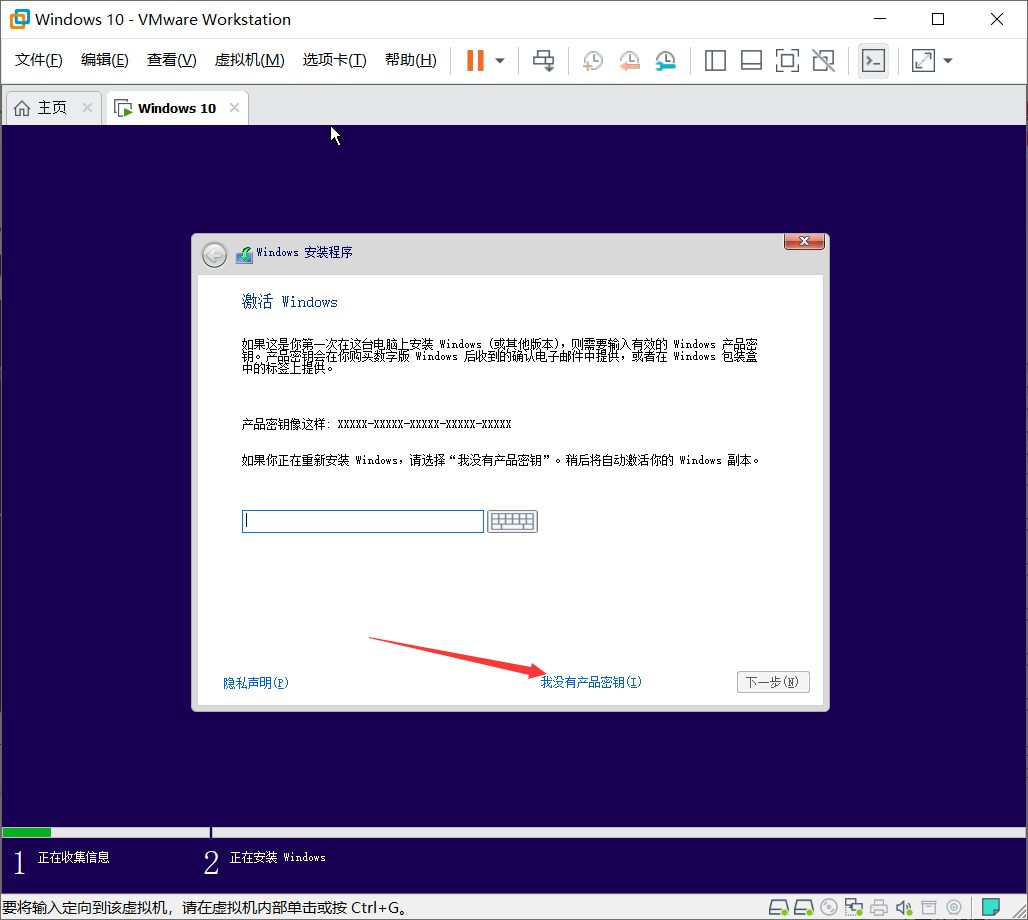Enter full screen mode
This screenshot has height=920, width=1028.
[787, 61]
